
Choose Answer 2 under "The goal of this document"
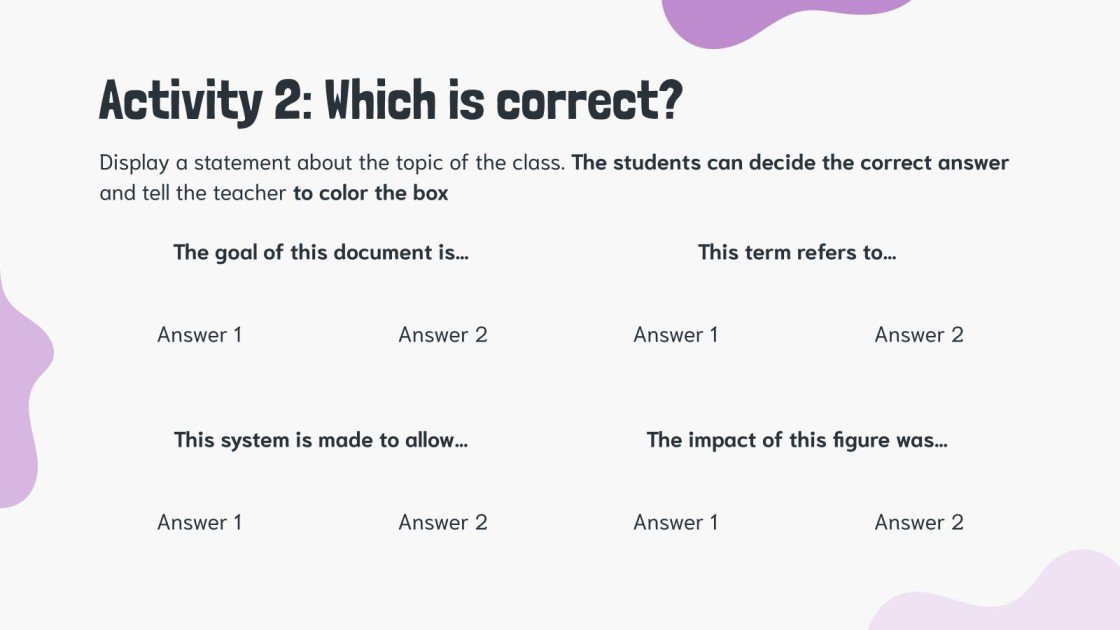pyautogui.click(x=443, y=335)
